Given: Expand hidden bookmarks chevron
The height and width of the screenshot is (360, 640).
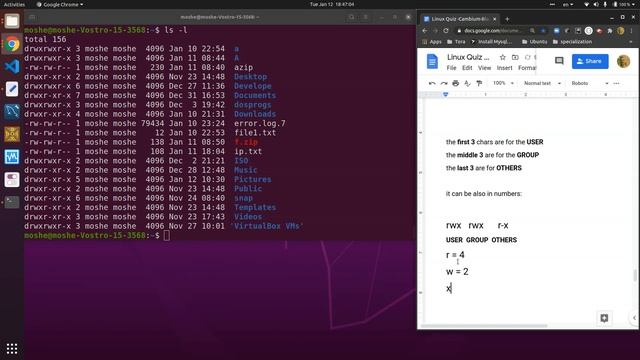Looking at the screenshot, I should point(631,42).
